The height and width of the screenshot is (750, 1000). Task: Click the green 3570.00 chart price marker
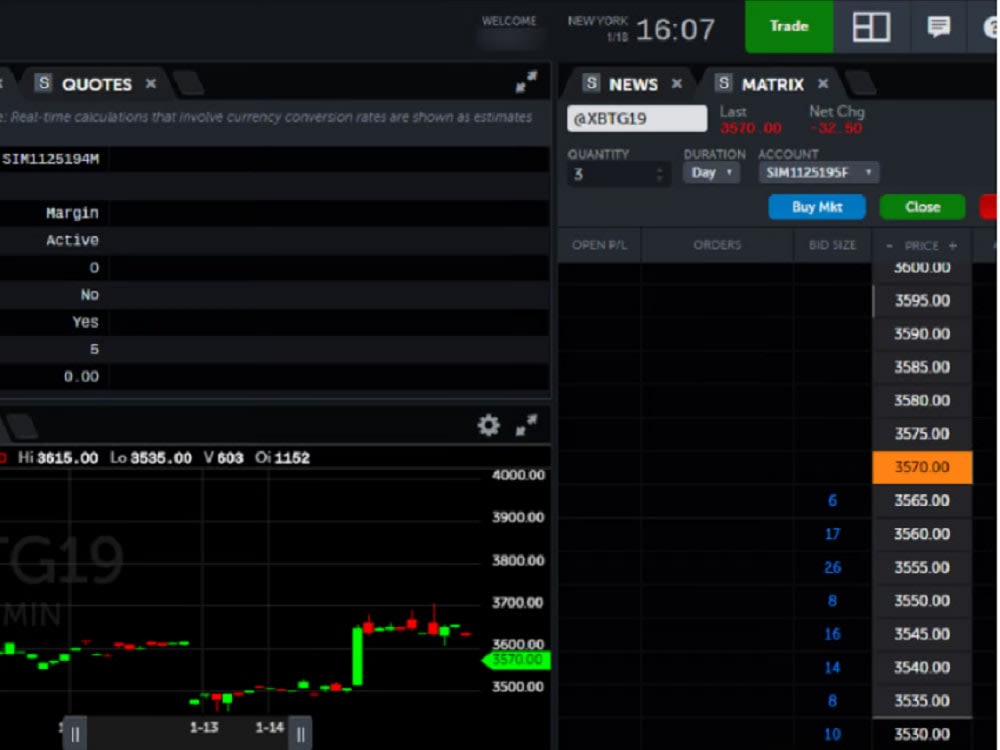pos(517,660)
